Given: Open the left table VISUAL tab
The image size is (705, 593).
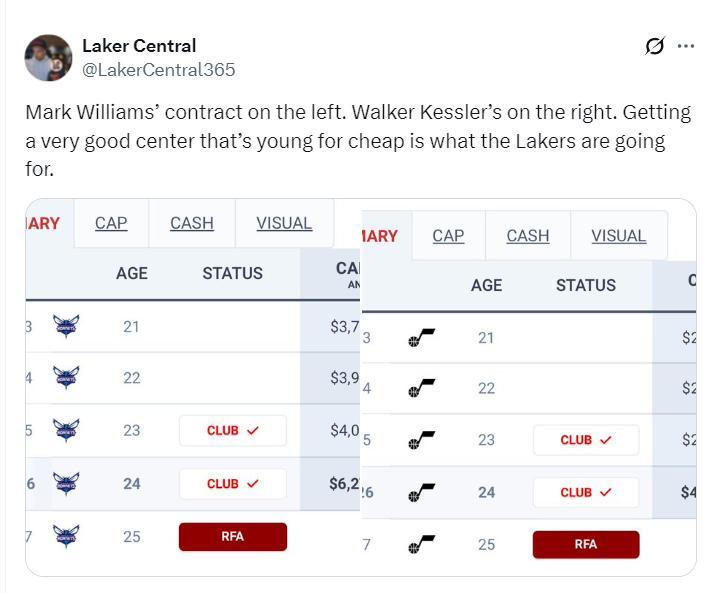Looking at the screenshot, I should [284, 223].
